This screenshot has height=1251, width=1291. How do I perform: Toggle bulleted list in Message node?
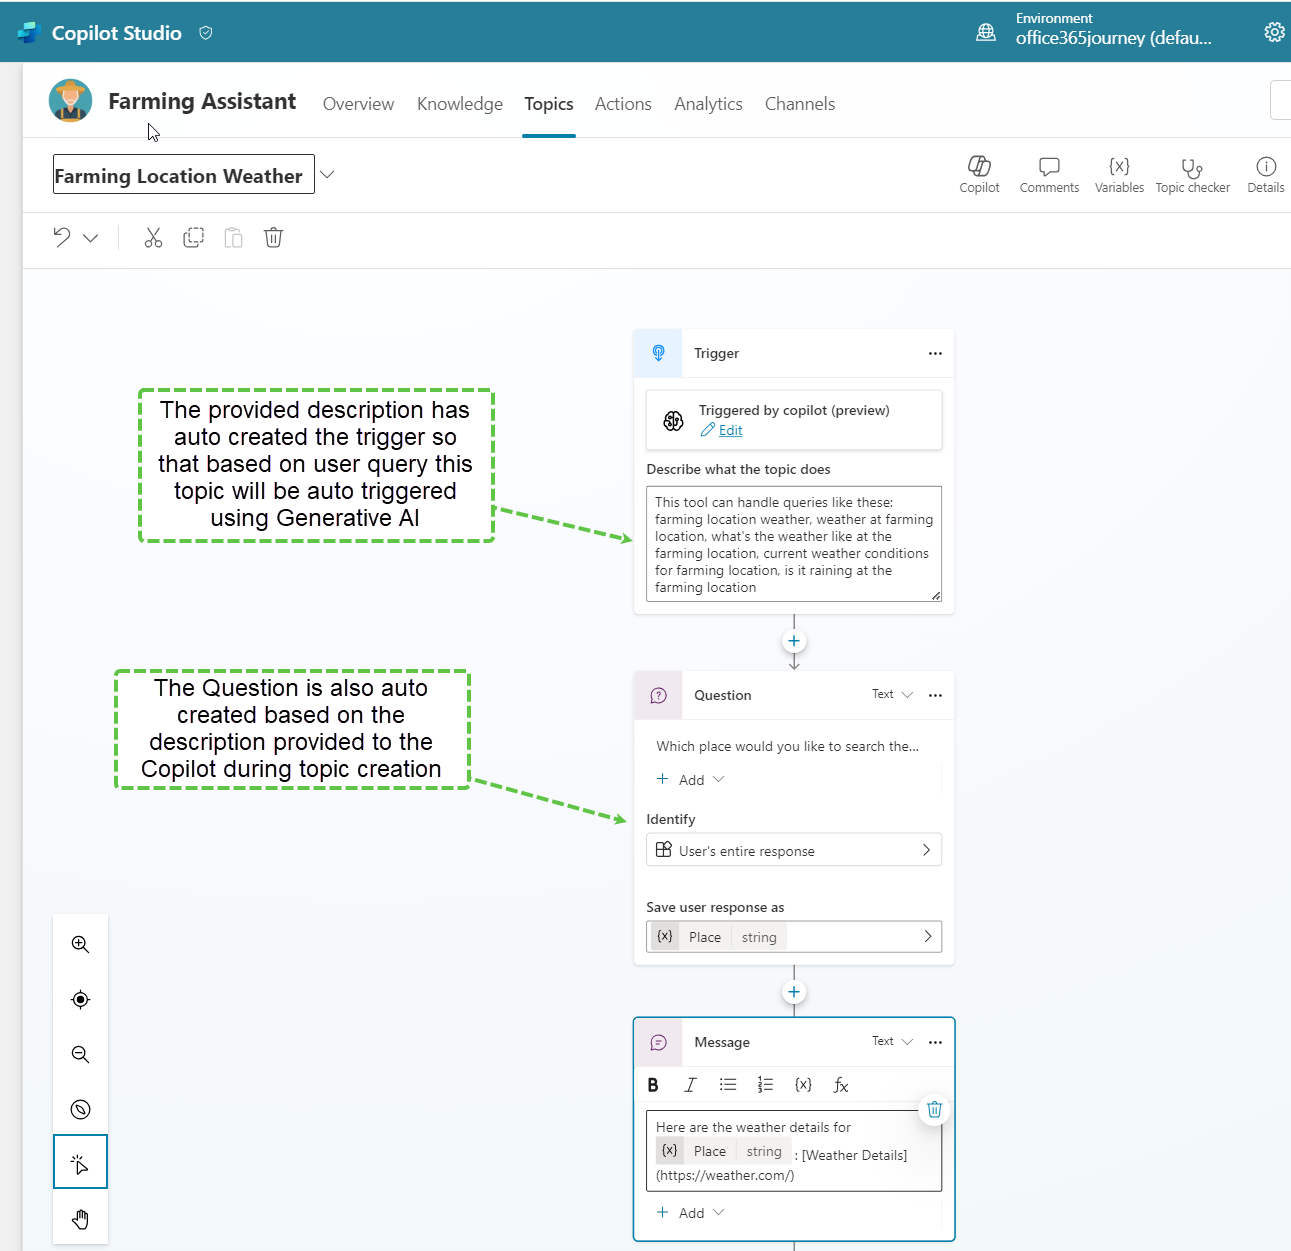728,1085
